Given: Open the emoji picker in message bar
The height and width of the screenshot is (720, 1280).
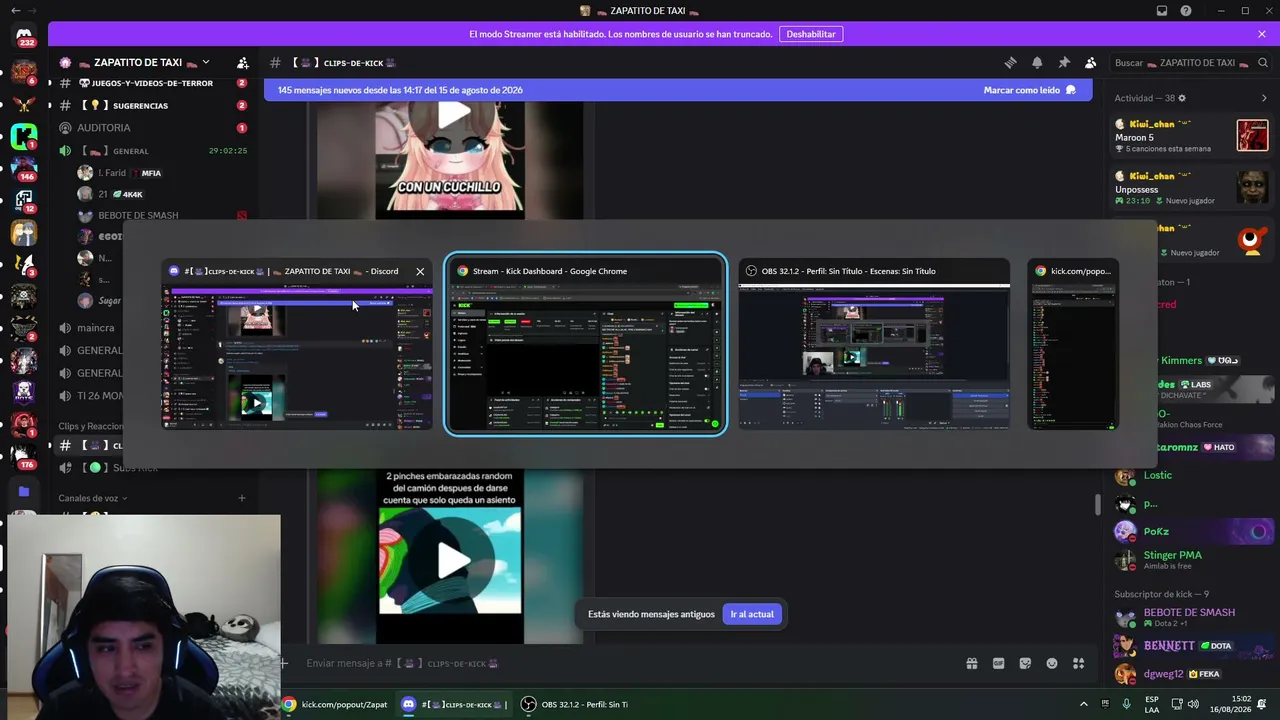Looking at the screenshot, I should tap(1052, 663).
